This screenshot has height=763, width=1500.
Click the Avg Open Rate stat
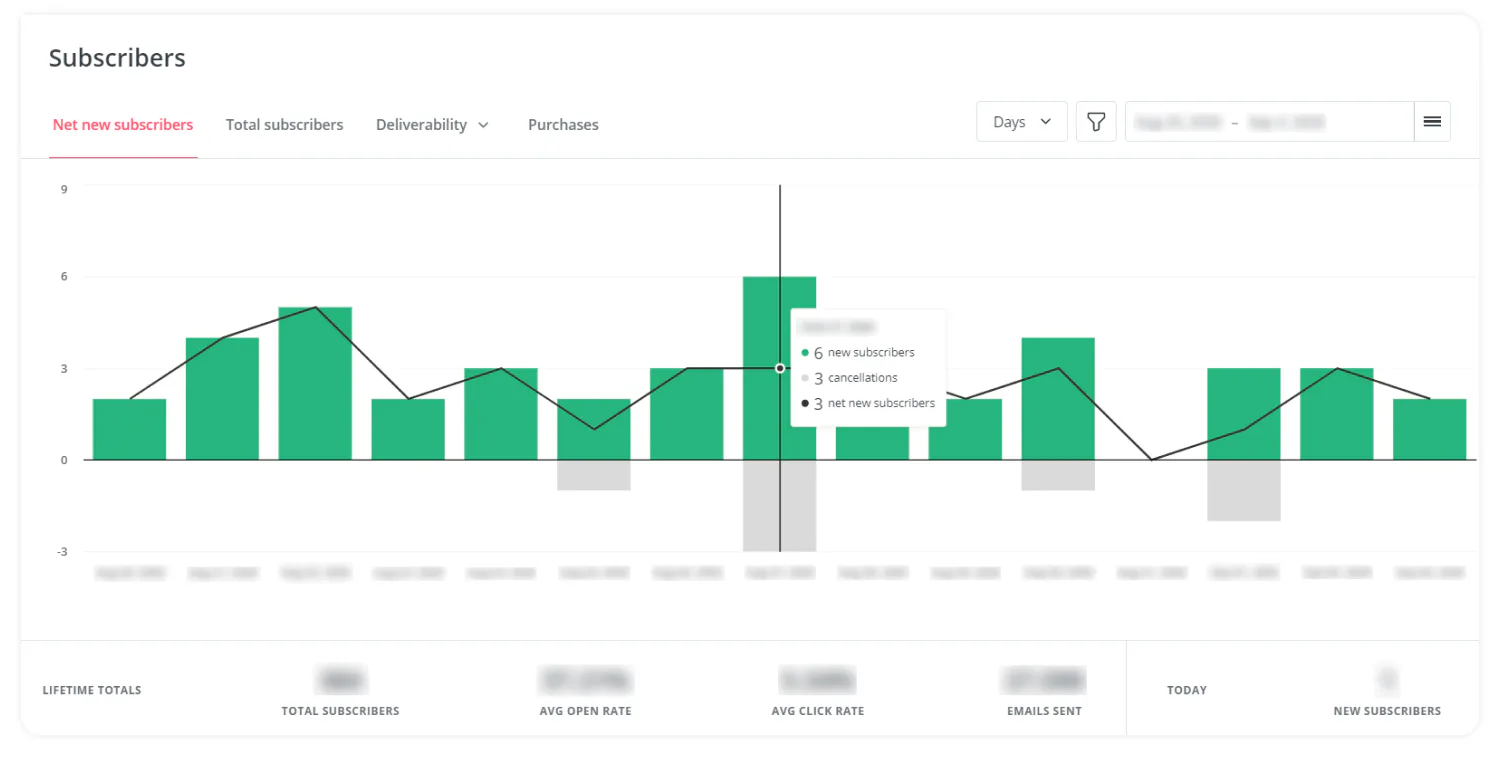[x=585, y=682]
